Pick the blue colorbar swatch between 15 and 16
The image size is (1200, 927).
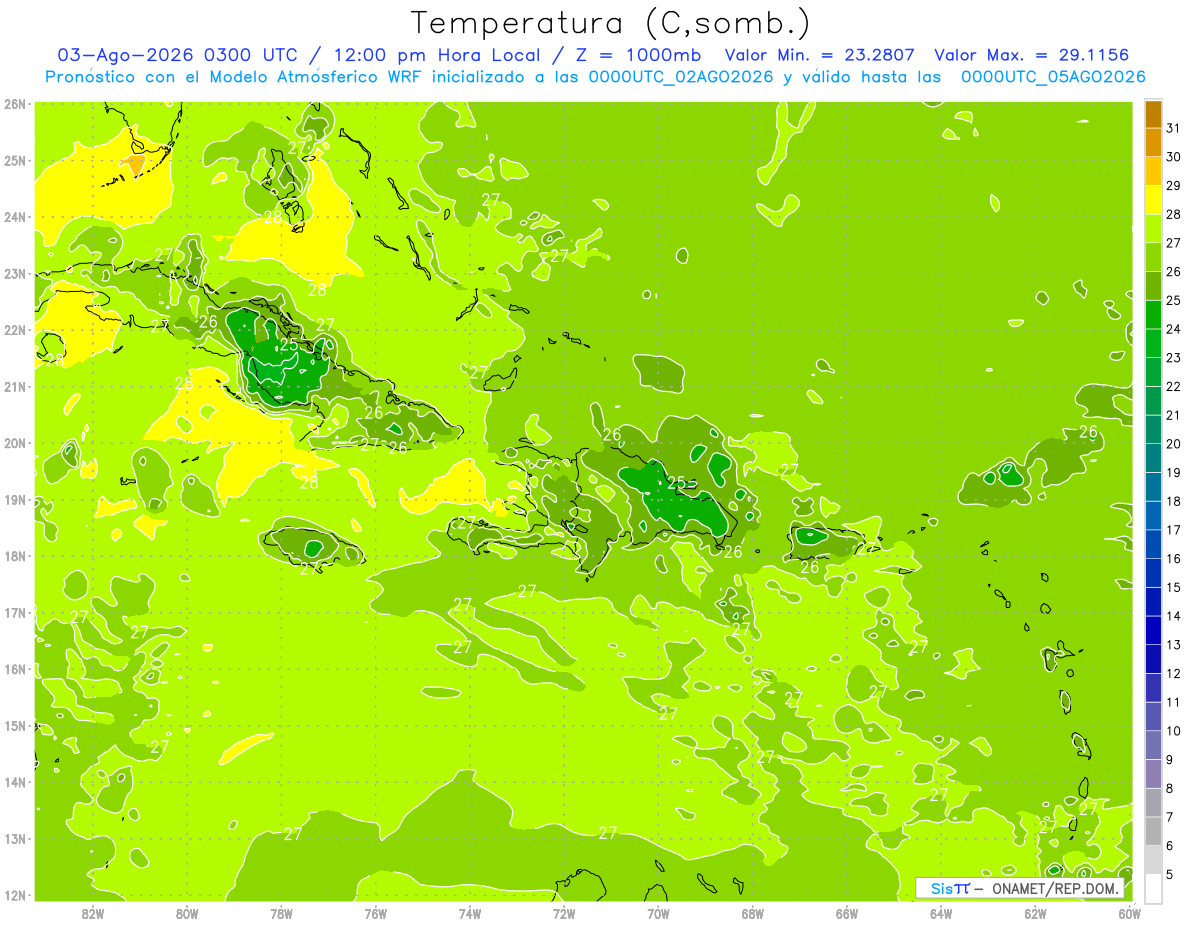[x=1153, y=573]
